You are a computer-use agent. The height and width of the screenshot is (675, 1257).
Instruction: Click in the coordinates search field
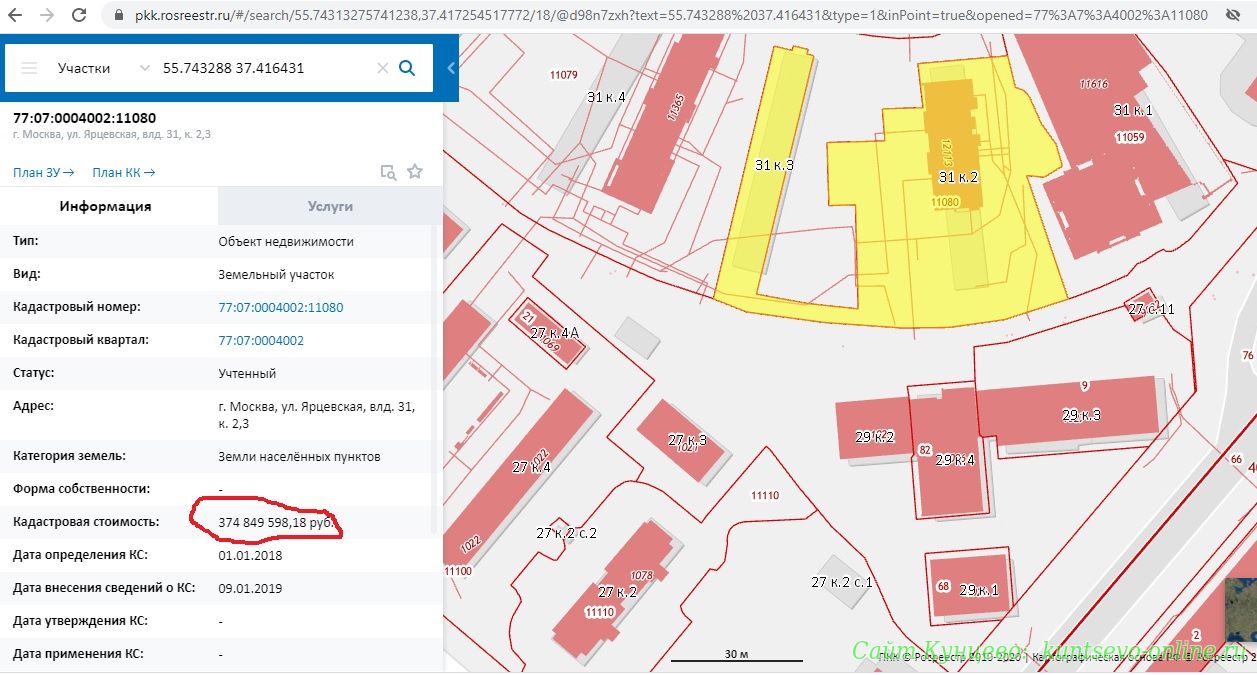tap(265, 68)
